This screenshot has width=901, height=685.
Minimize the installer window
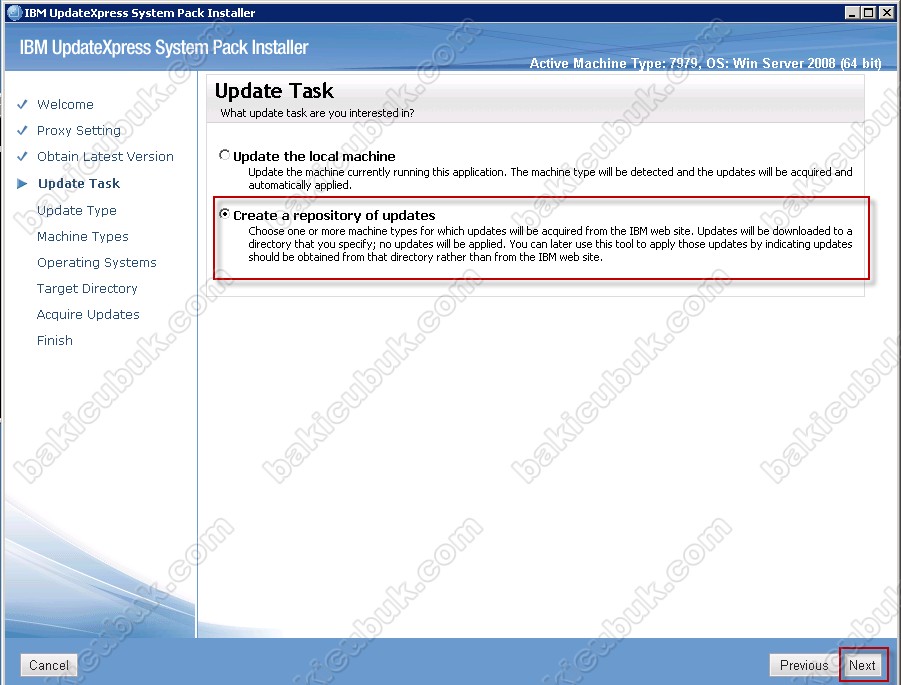[853, 13]
